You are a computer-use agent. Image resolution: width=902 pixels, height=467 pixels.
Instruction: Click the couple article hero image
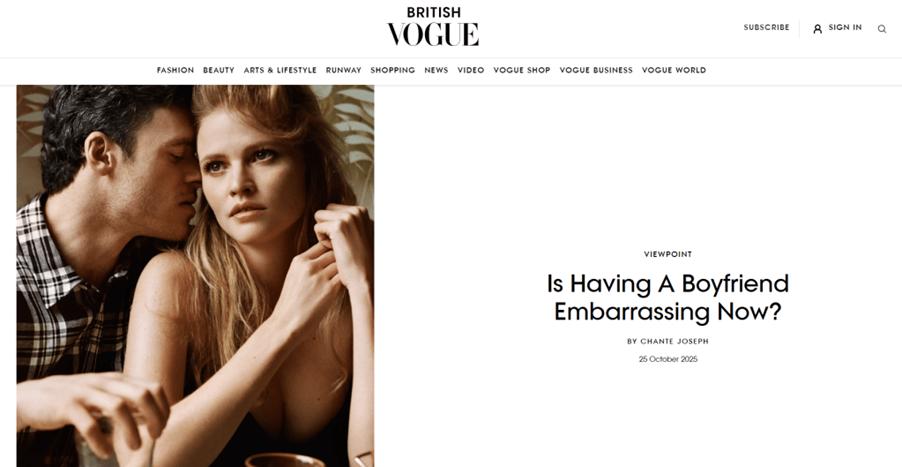pos(195,276)
